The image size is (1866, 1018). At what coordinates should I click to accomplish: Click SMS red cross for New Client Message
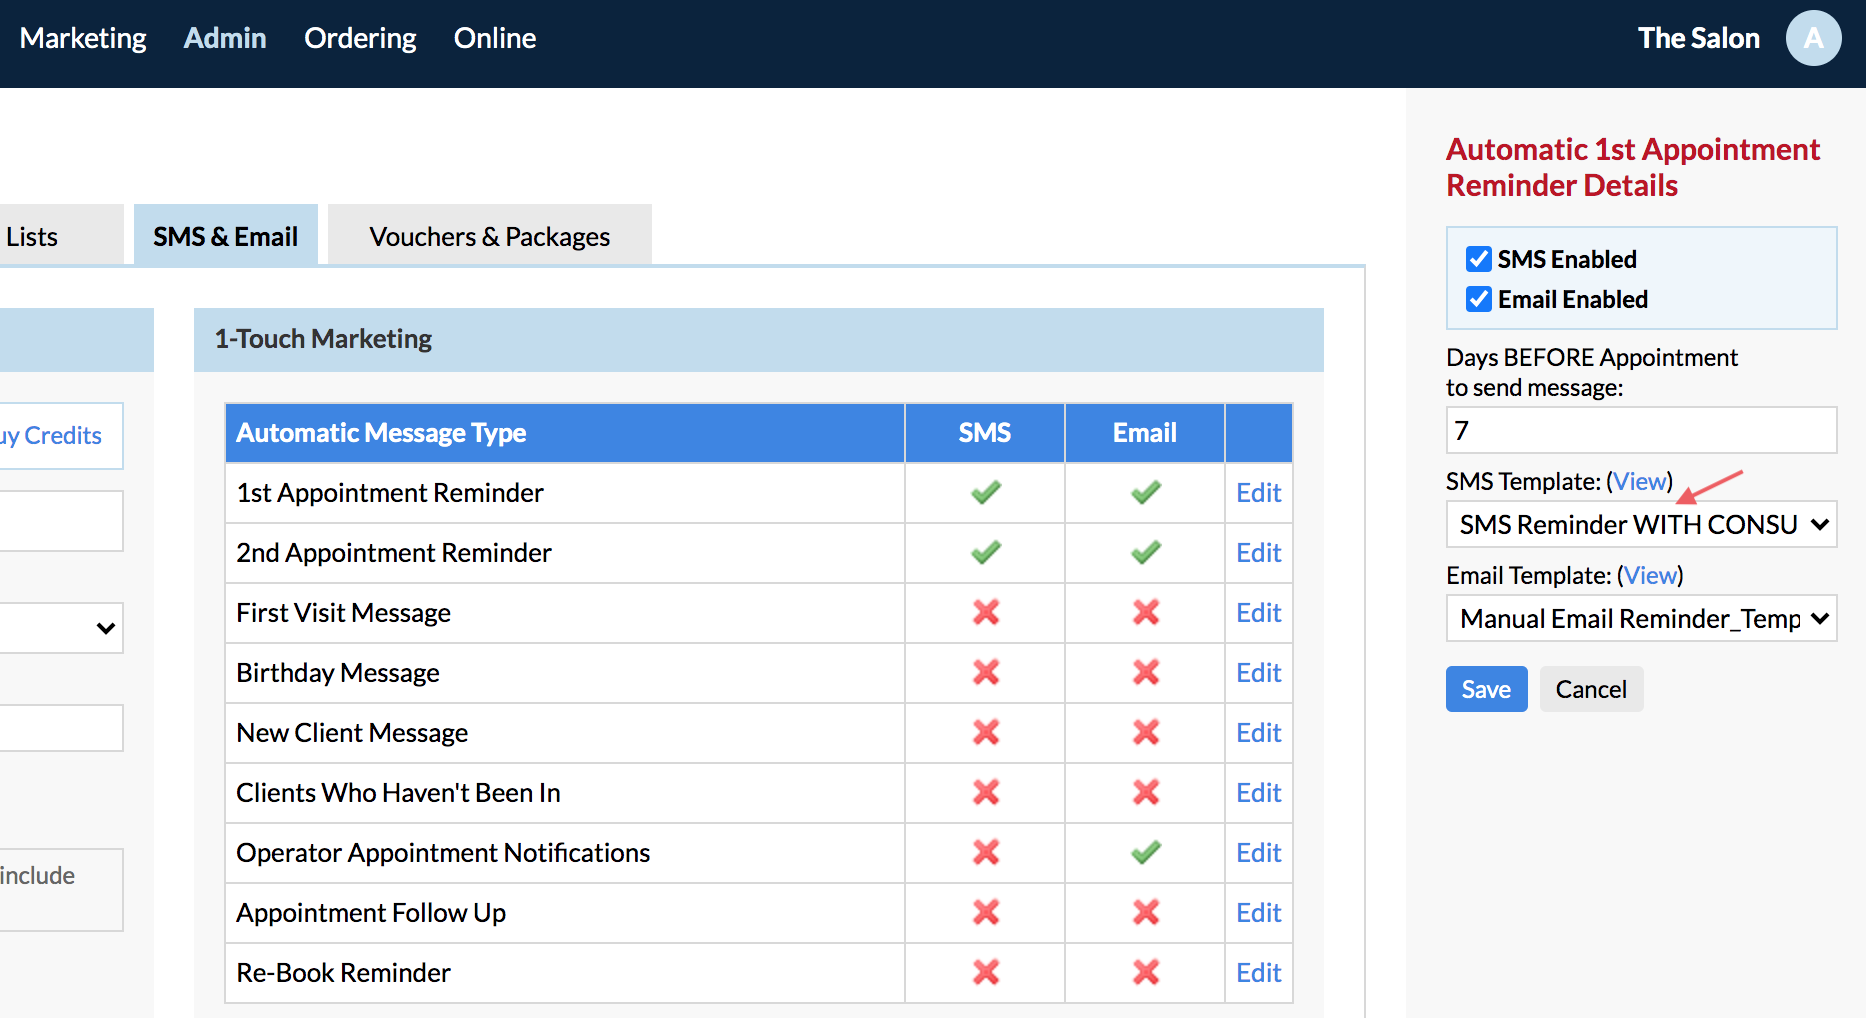[986, 732]
